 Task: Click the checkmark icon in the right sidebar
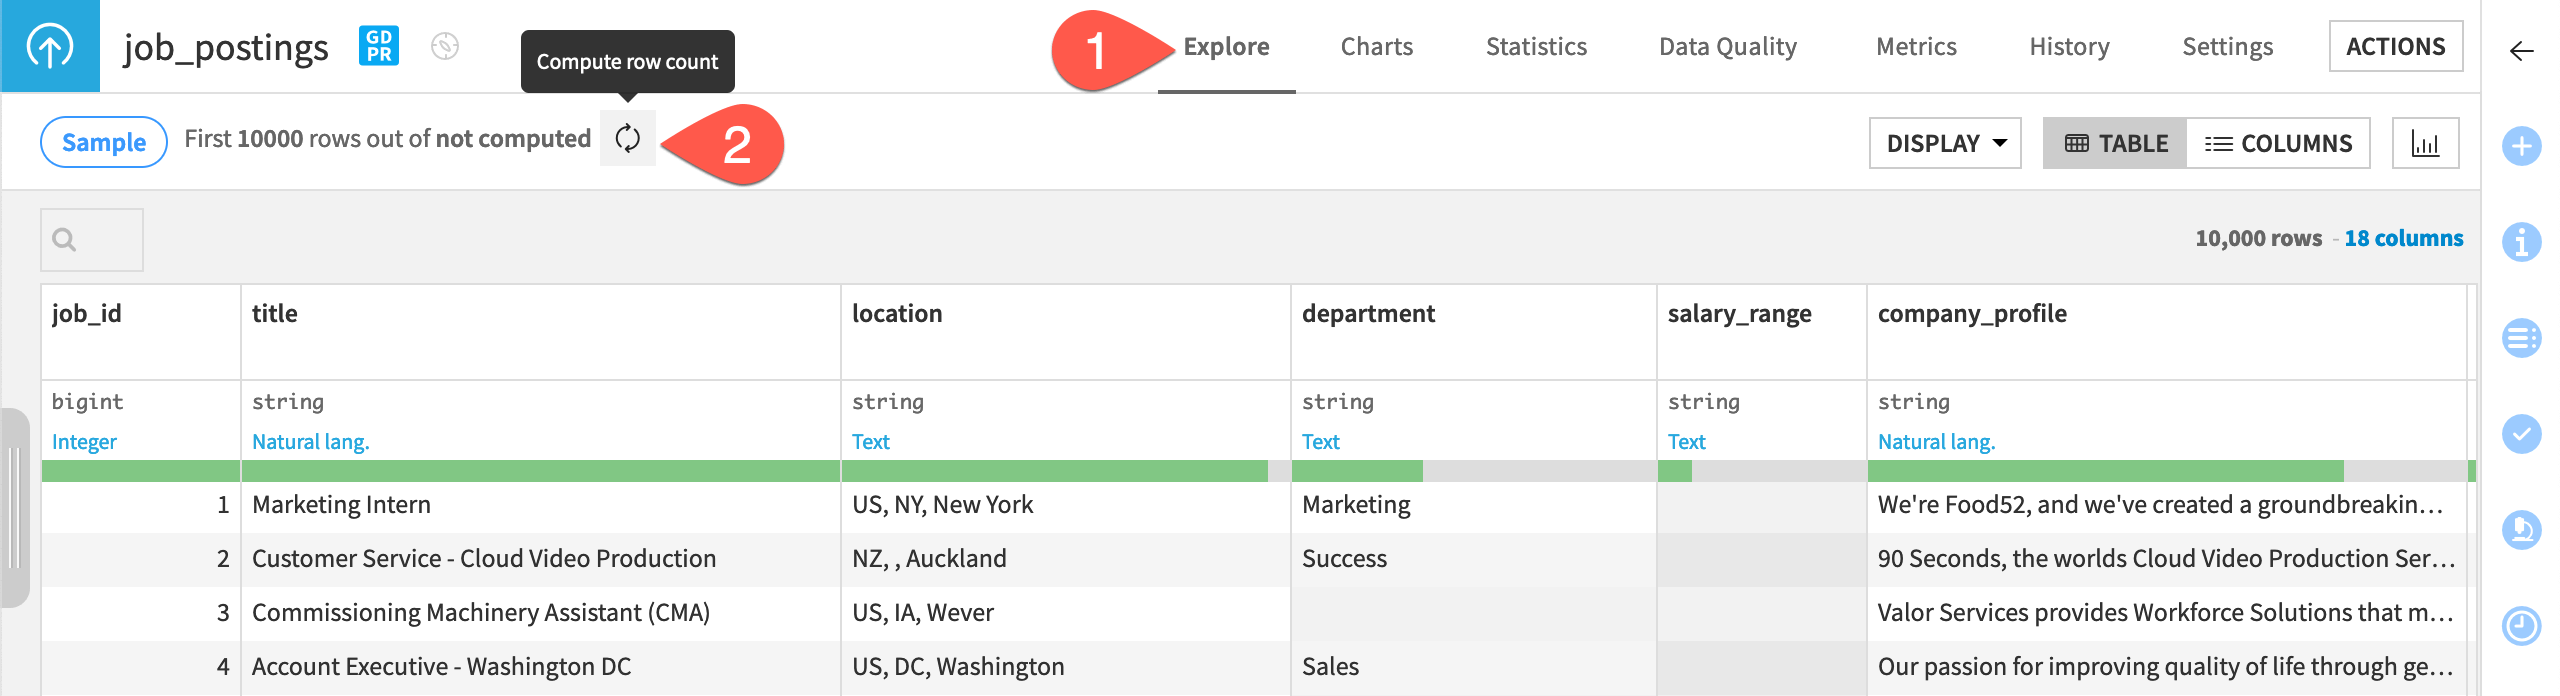(x=2521, y=433)
